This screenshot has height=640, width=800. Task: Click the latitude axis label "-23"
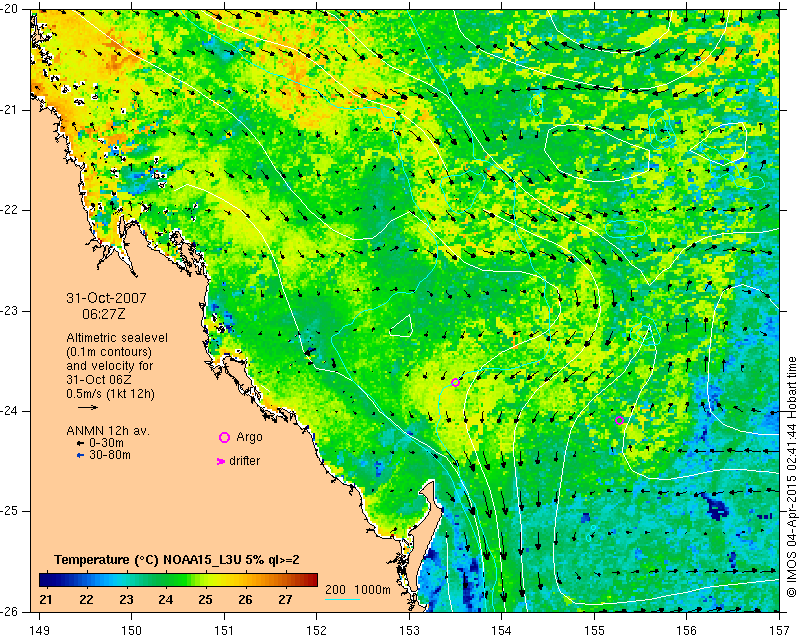11,310
